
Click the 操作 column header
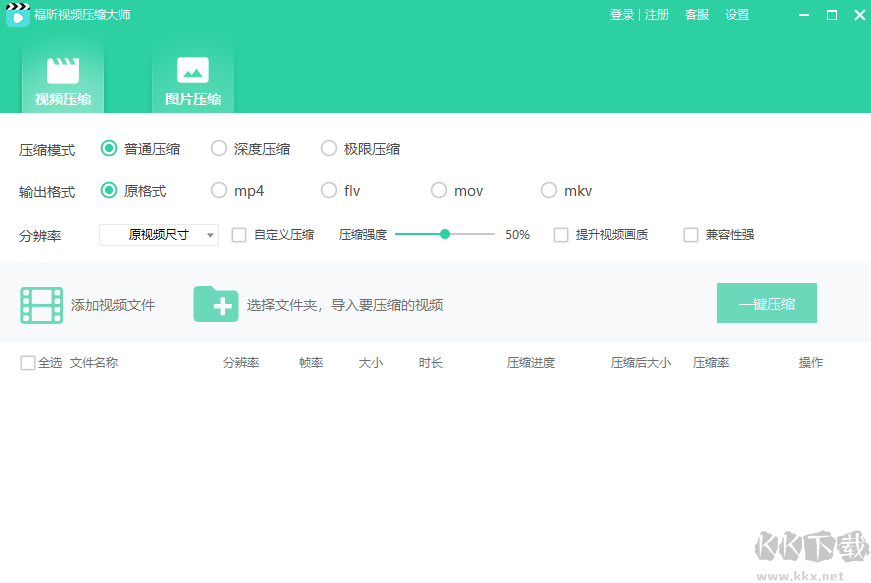coord(810,363)
